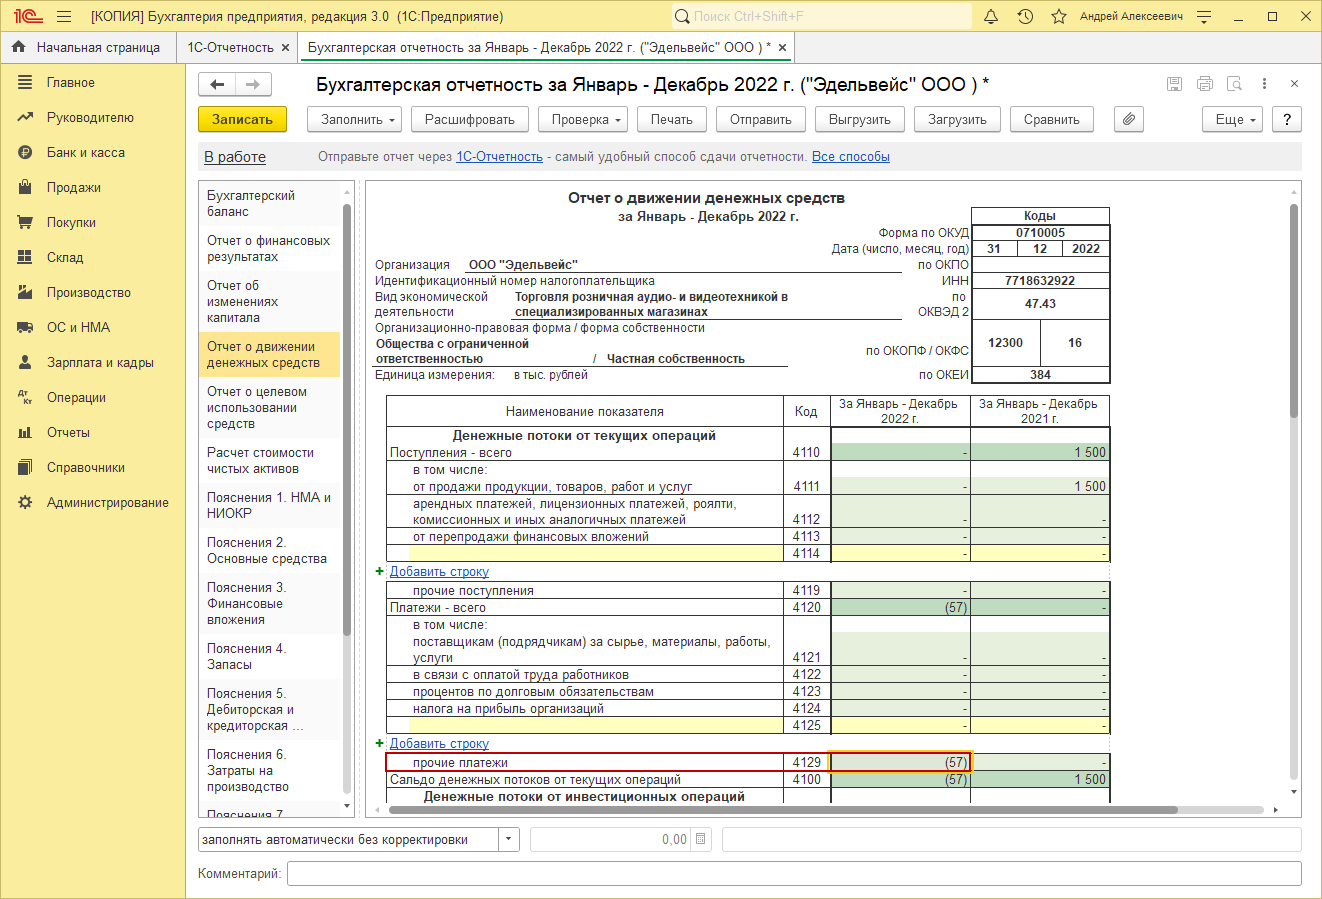Close the Бухгалтерская отчетность tab

782,47
